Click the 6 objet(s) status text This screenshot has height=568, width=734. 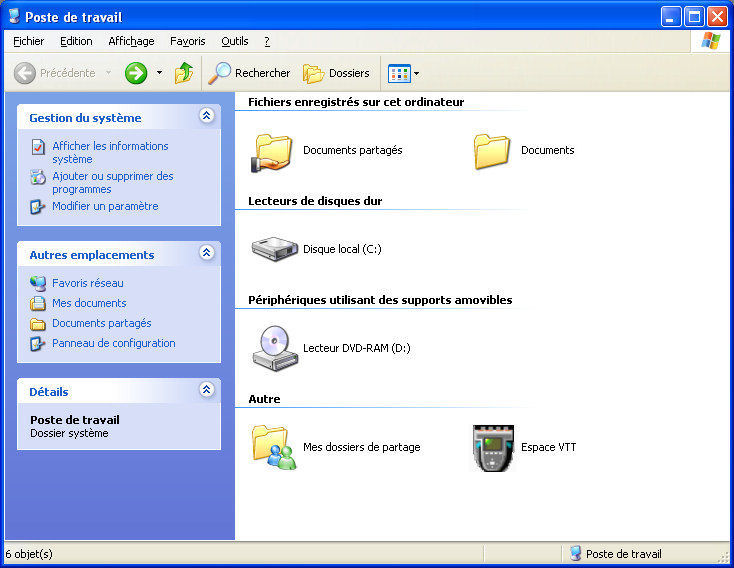click(29, 554)
